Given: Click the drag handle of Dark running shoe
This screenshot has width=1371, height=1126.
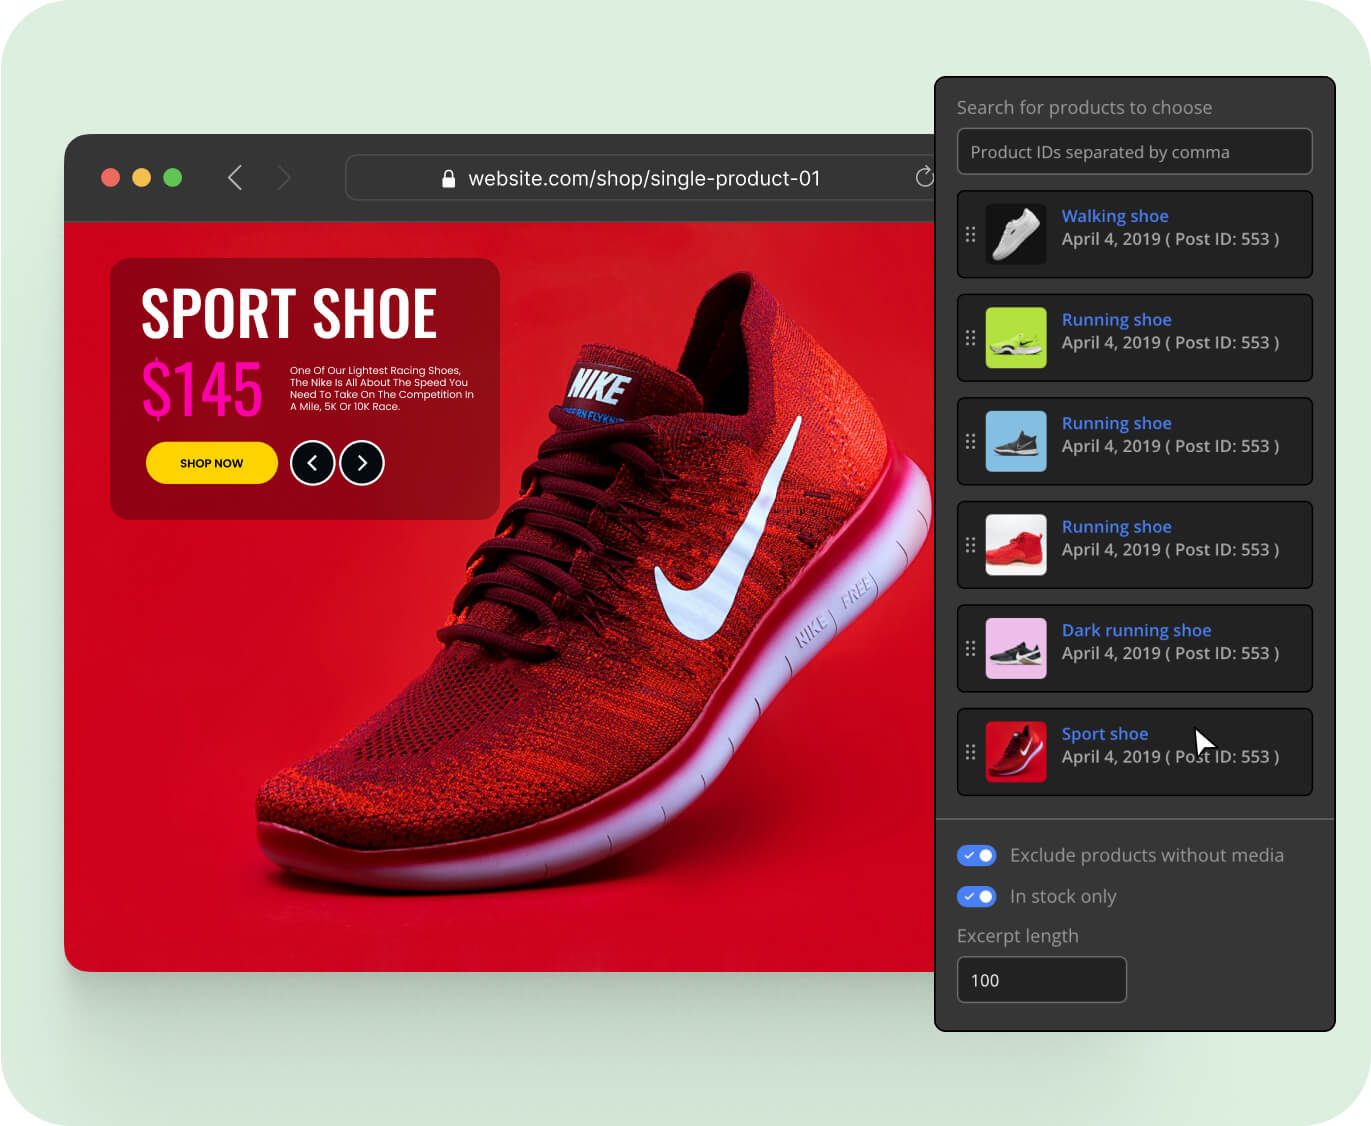Looking at the screenshot, I should tap(970, 648).
